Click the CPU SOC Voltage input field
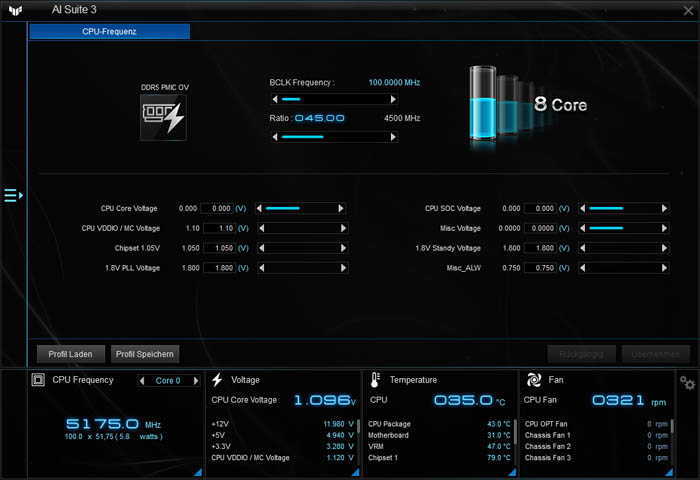The height and width of the screenshot is (480, 700). [540, 208]
